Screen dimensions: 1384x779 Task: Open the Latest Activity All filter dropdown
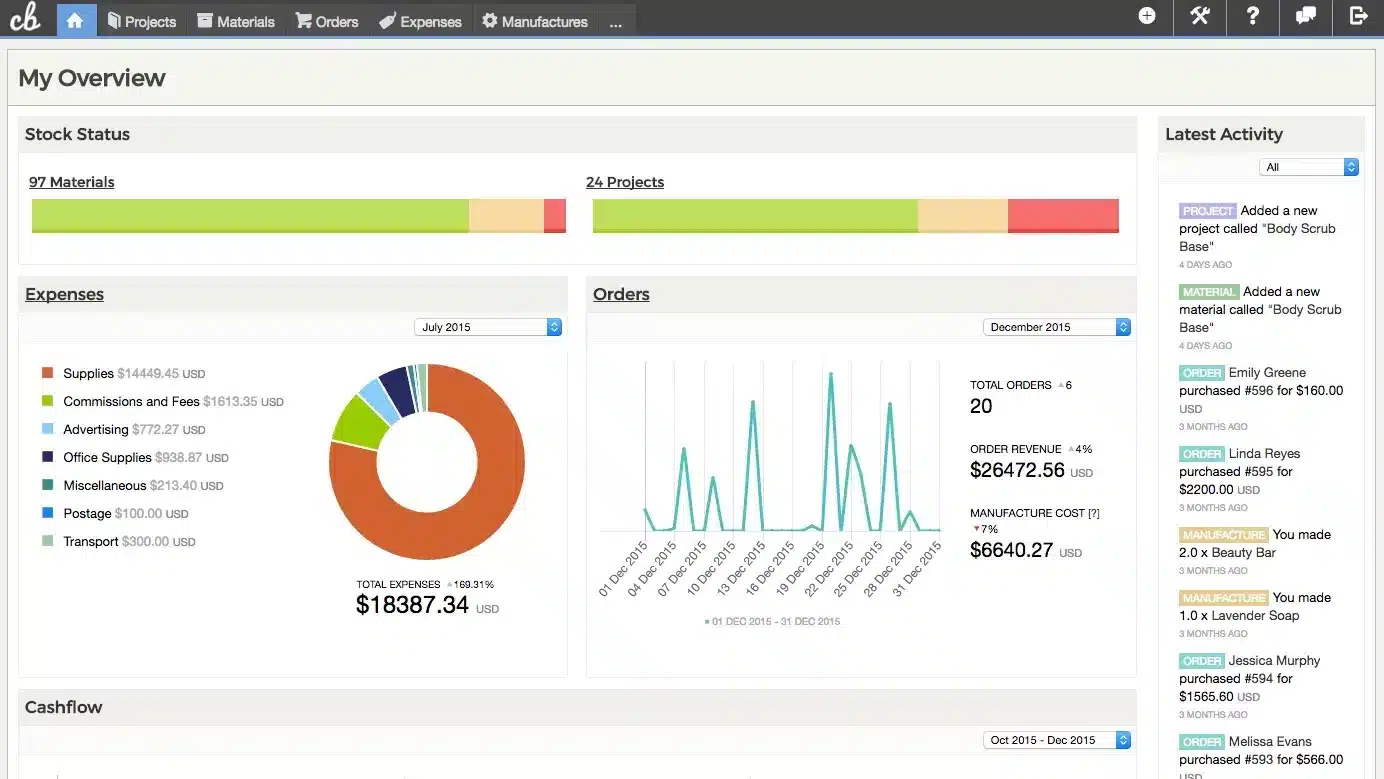coord(1309,167)
